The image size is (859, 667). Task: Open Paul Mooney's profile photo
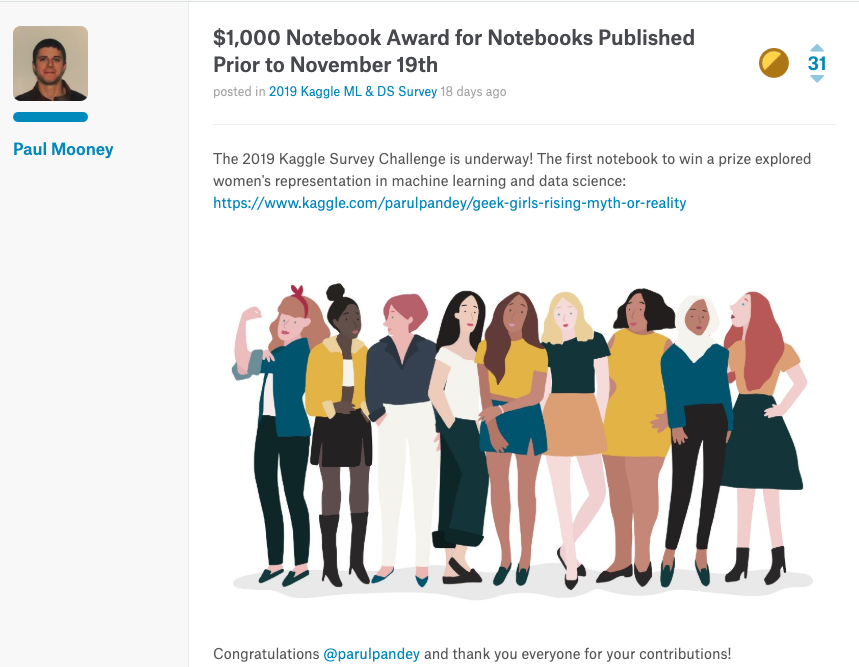click(50, 63)
